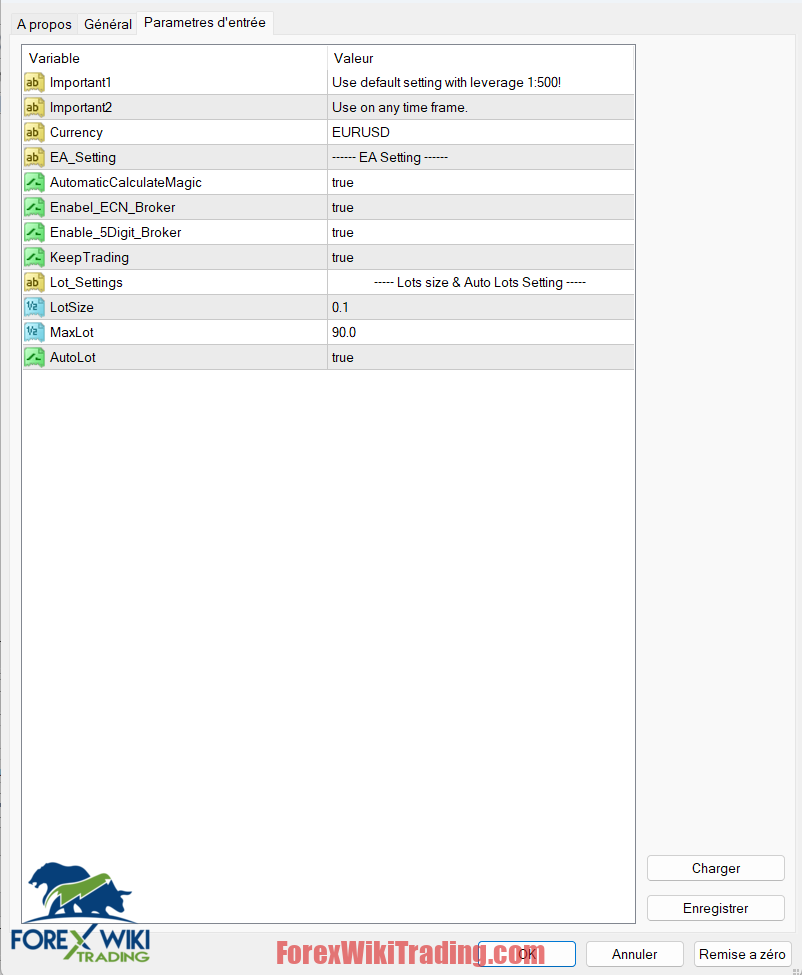Viewport: 802px width, 975px height.
Task: Click the boolean icon beside KeepTrading
Action: (x=34, y=257)
